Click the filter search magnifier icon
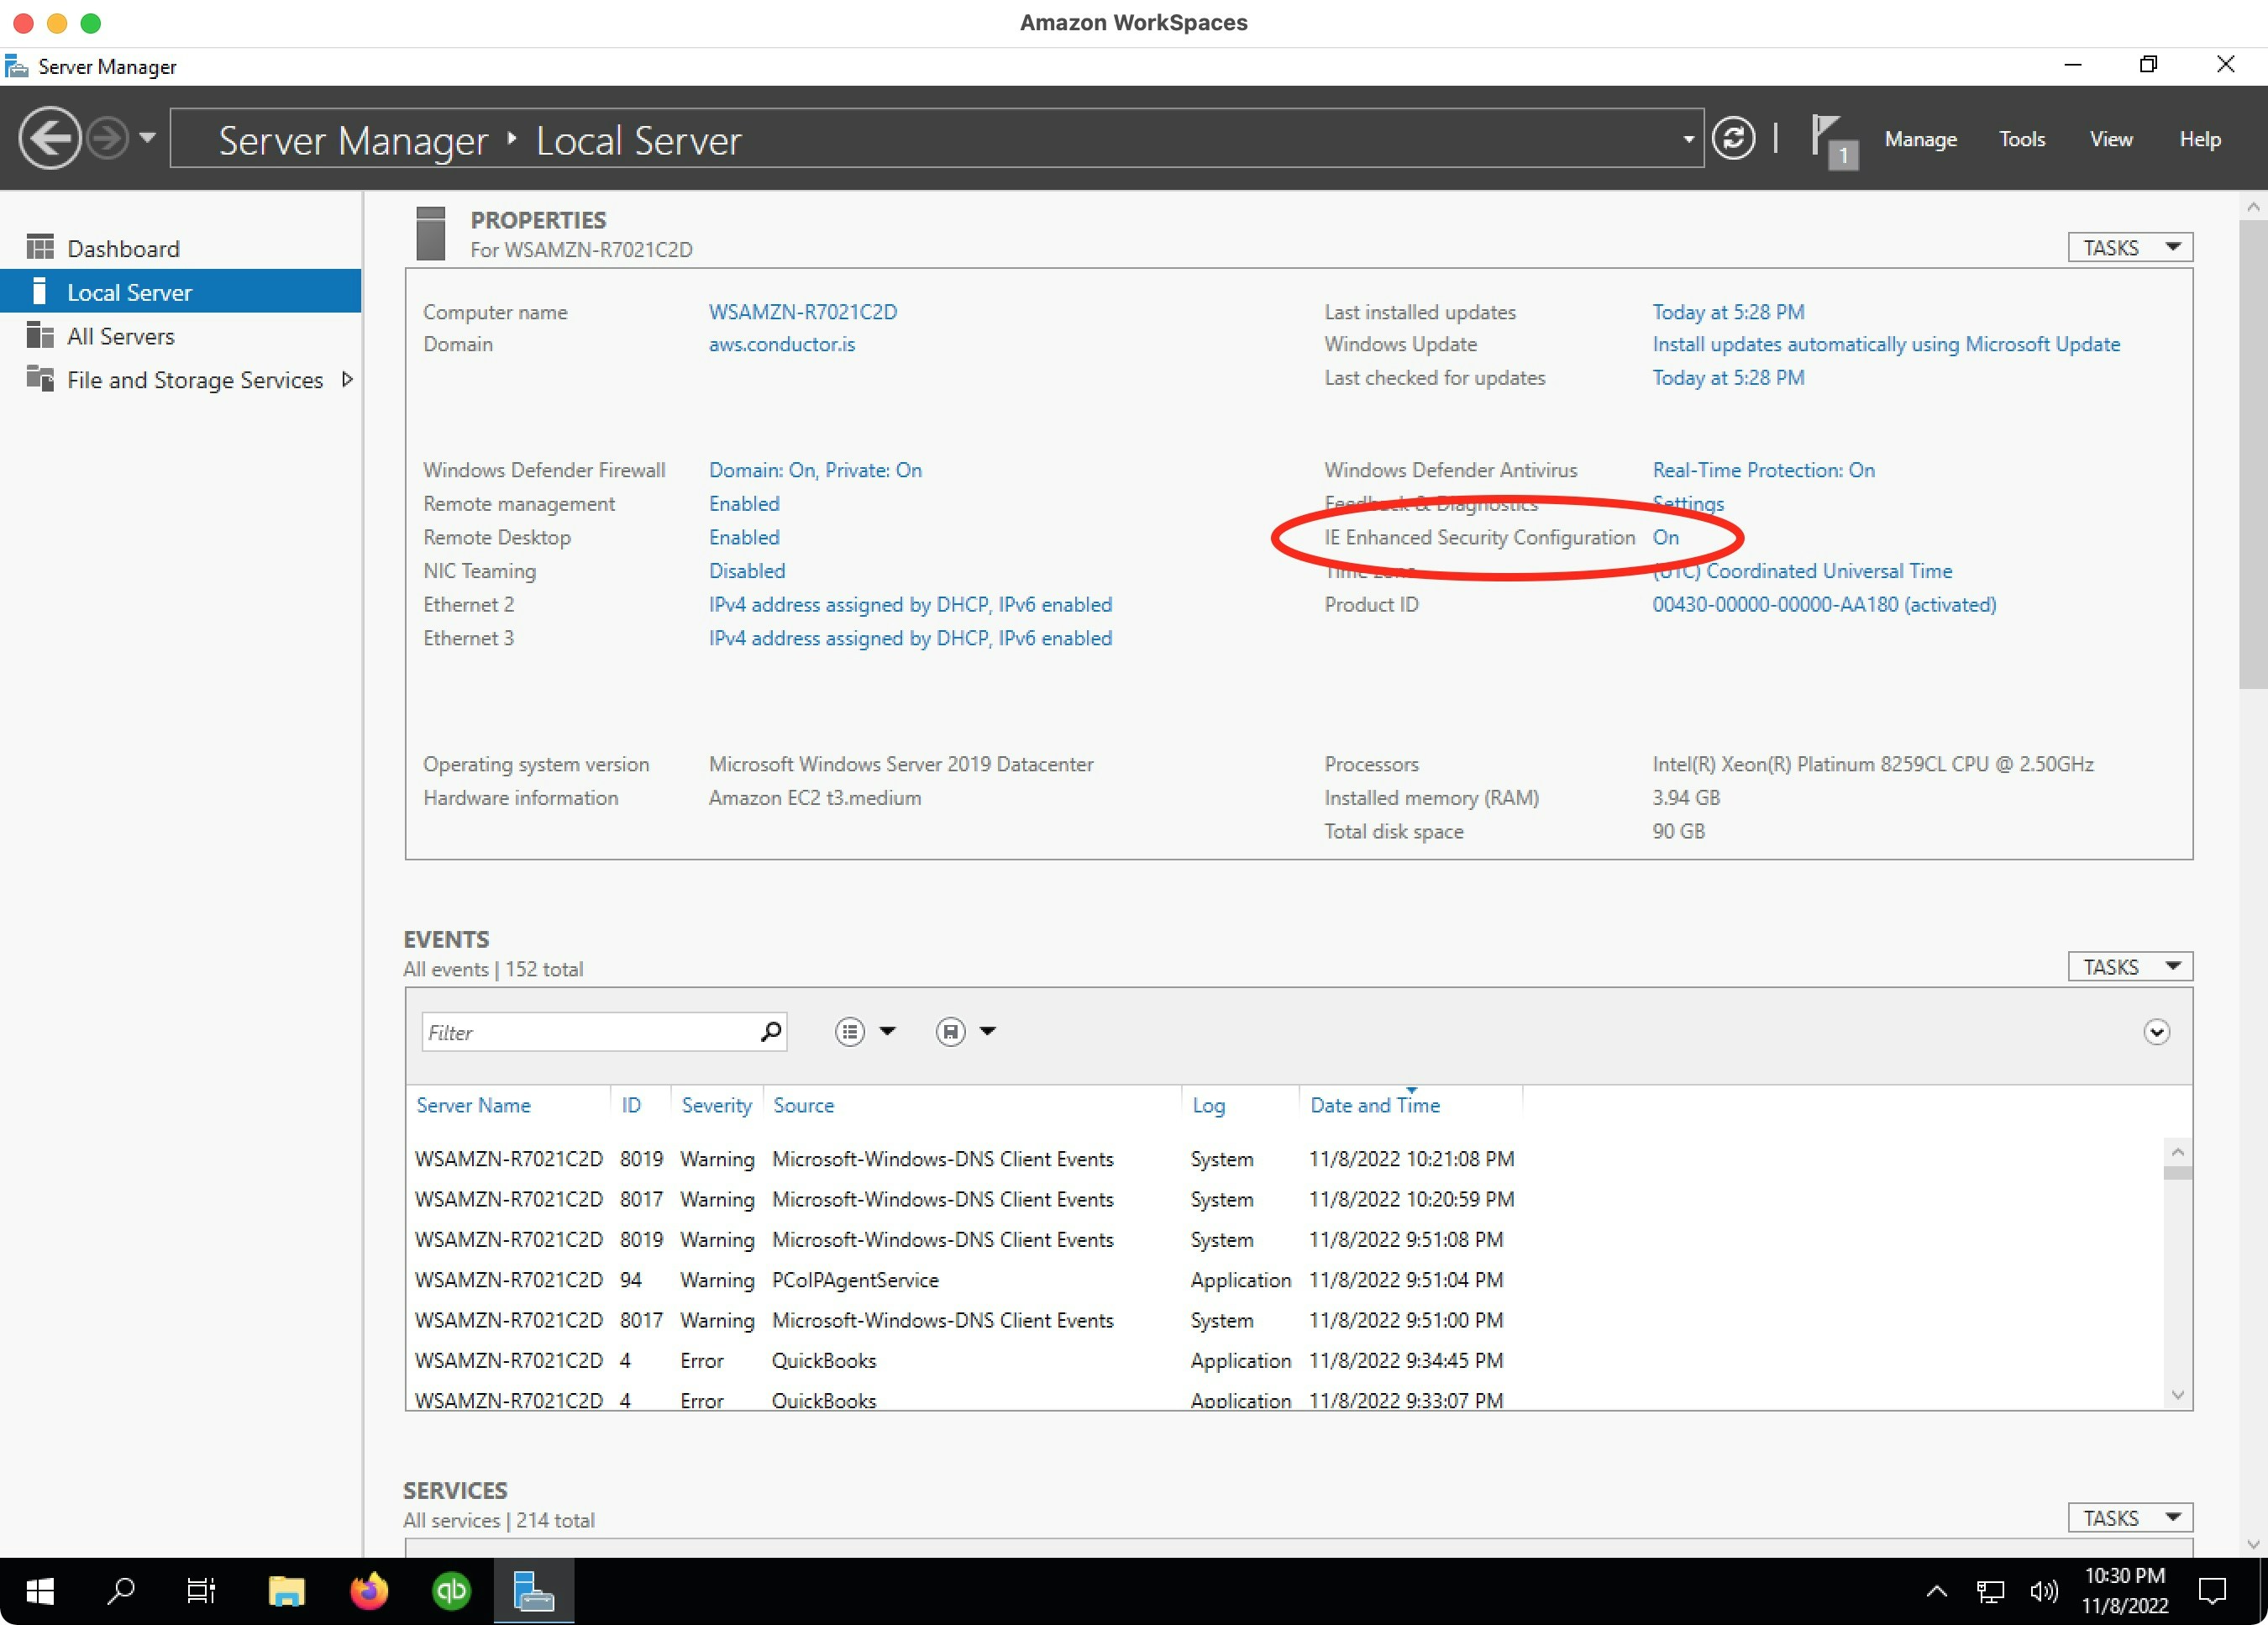The height and width of the screenshot is (1625, 2268). tap(770, 1032)
